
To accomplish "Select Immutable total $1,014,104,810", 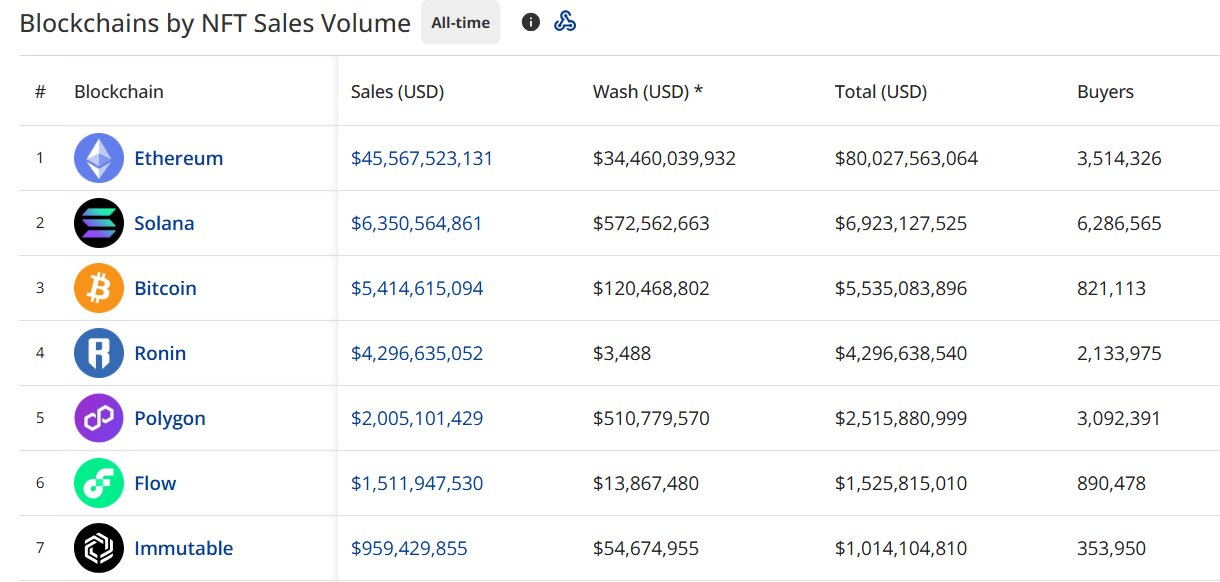I will [901, 548].
